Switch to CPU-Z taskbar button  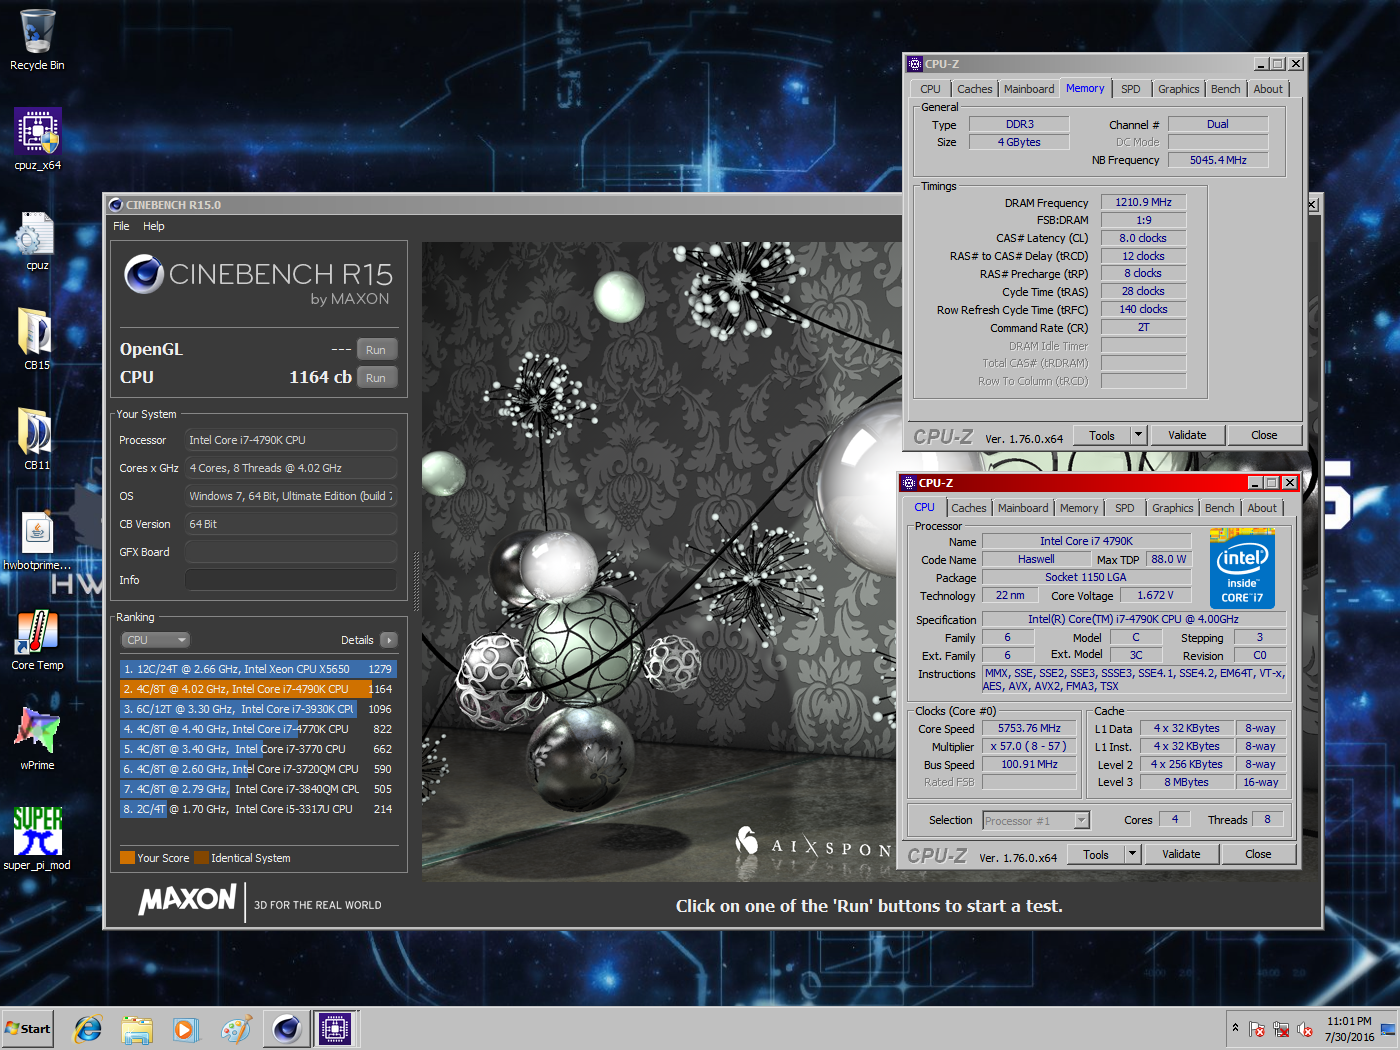[335, 1028]
